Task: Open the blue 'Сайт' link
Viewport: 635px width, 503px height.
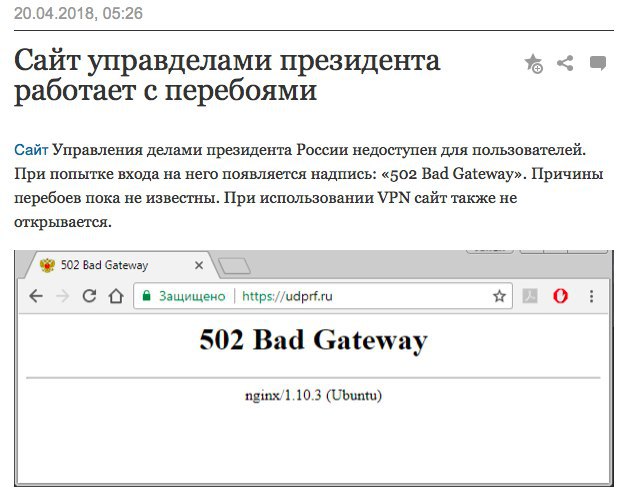Action: (31, 149)
